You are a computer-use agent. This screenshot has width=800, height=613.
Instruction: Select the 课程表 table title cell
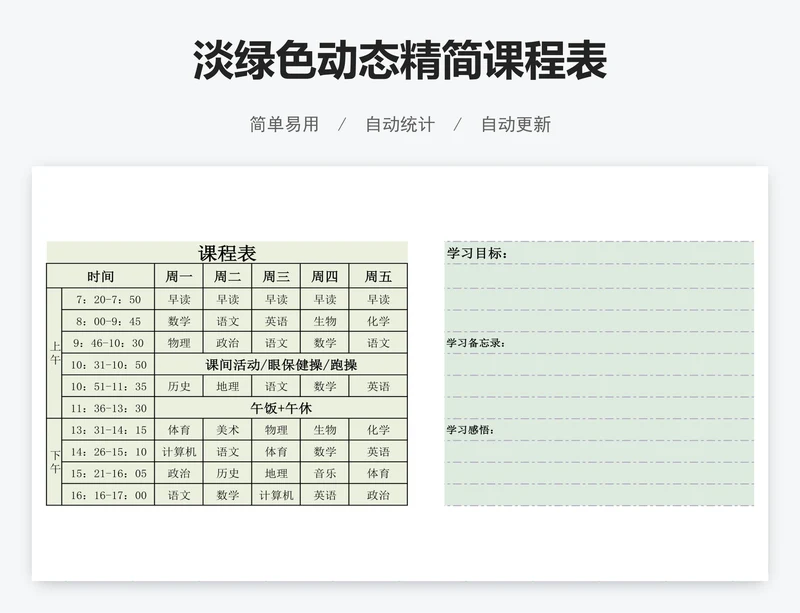pos(227,253)
